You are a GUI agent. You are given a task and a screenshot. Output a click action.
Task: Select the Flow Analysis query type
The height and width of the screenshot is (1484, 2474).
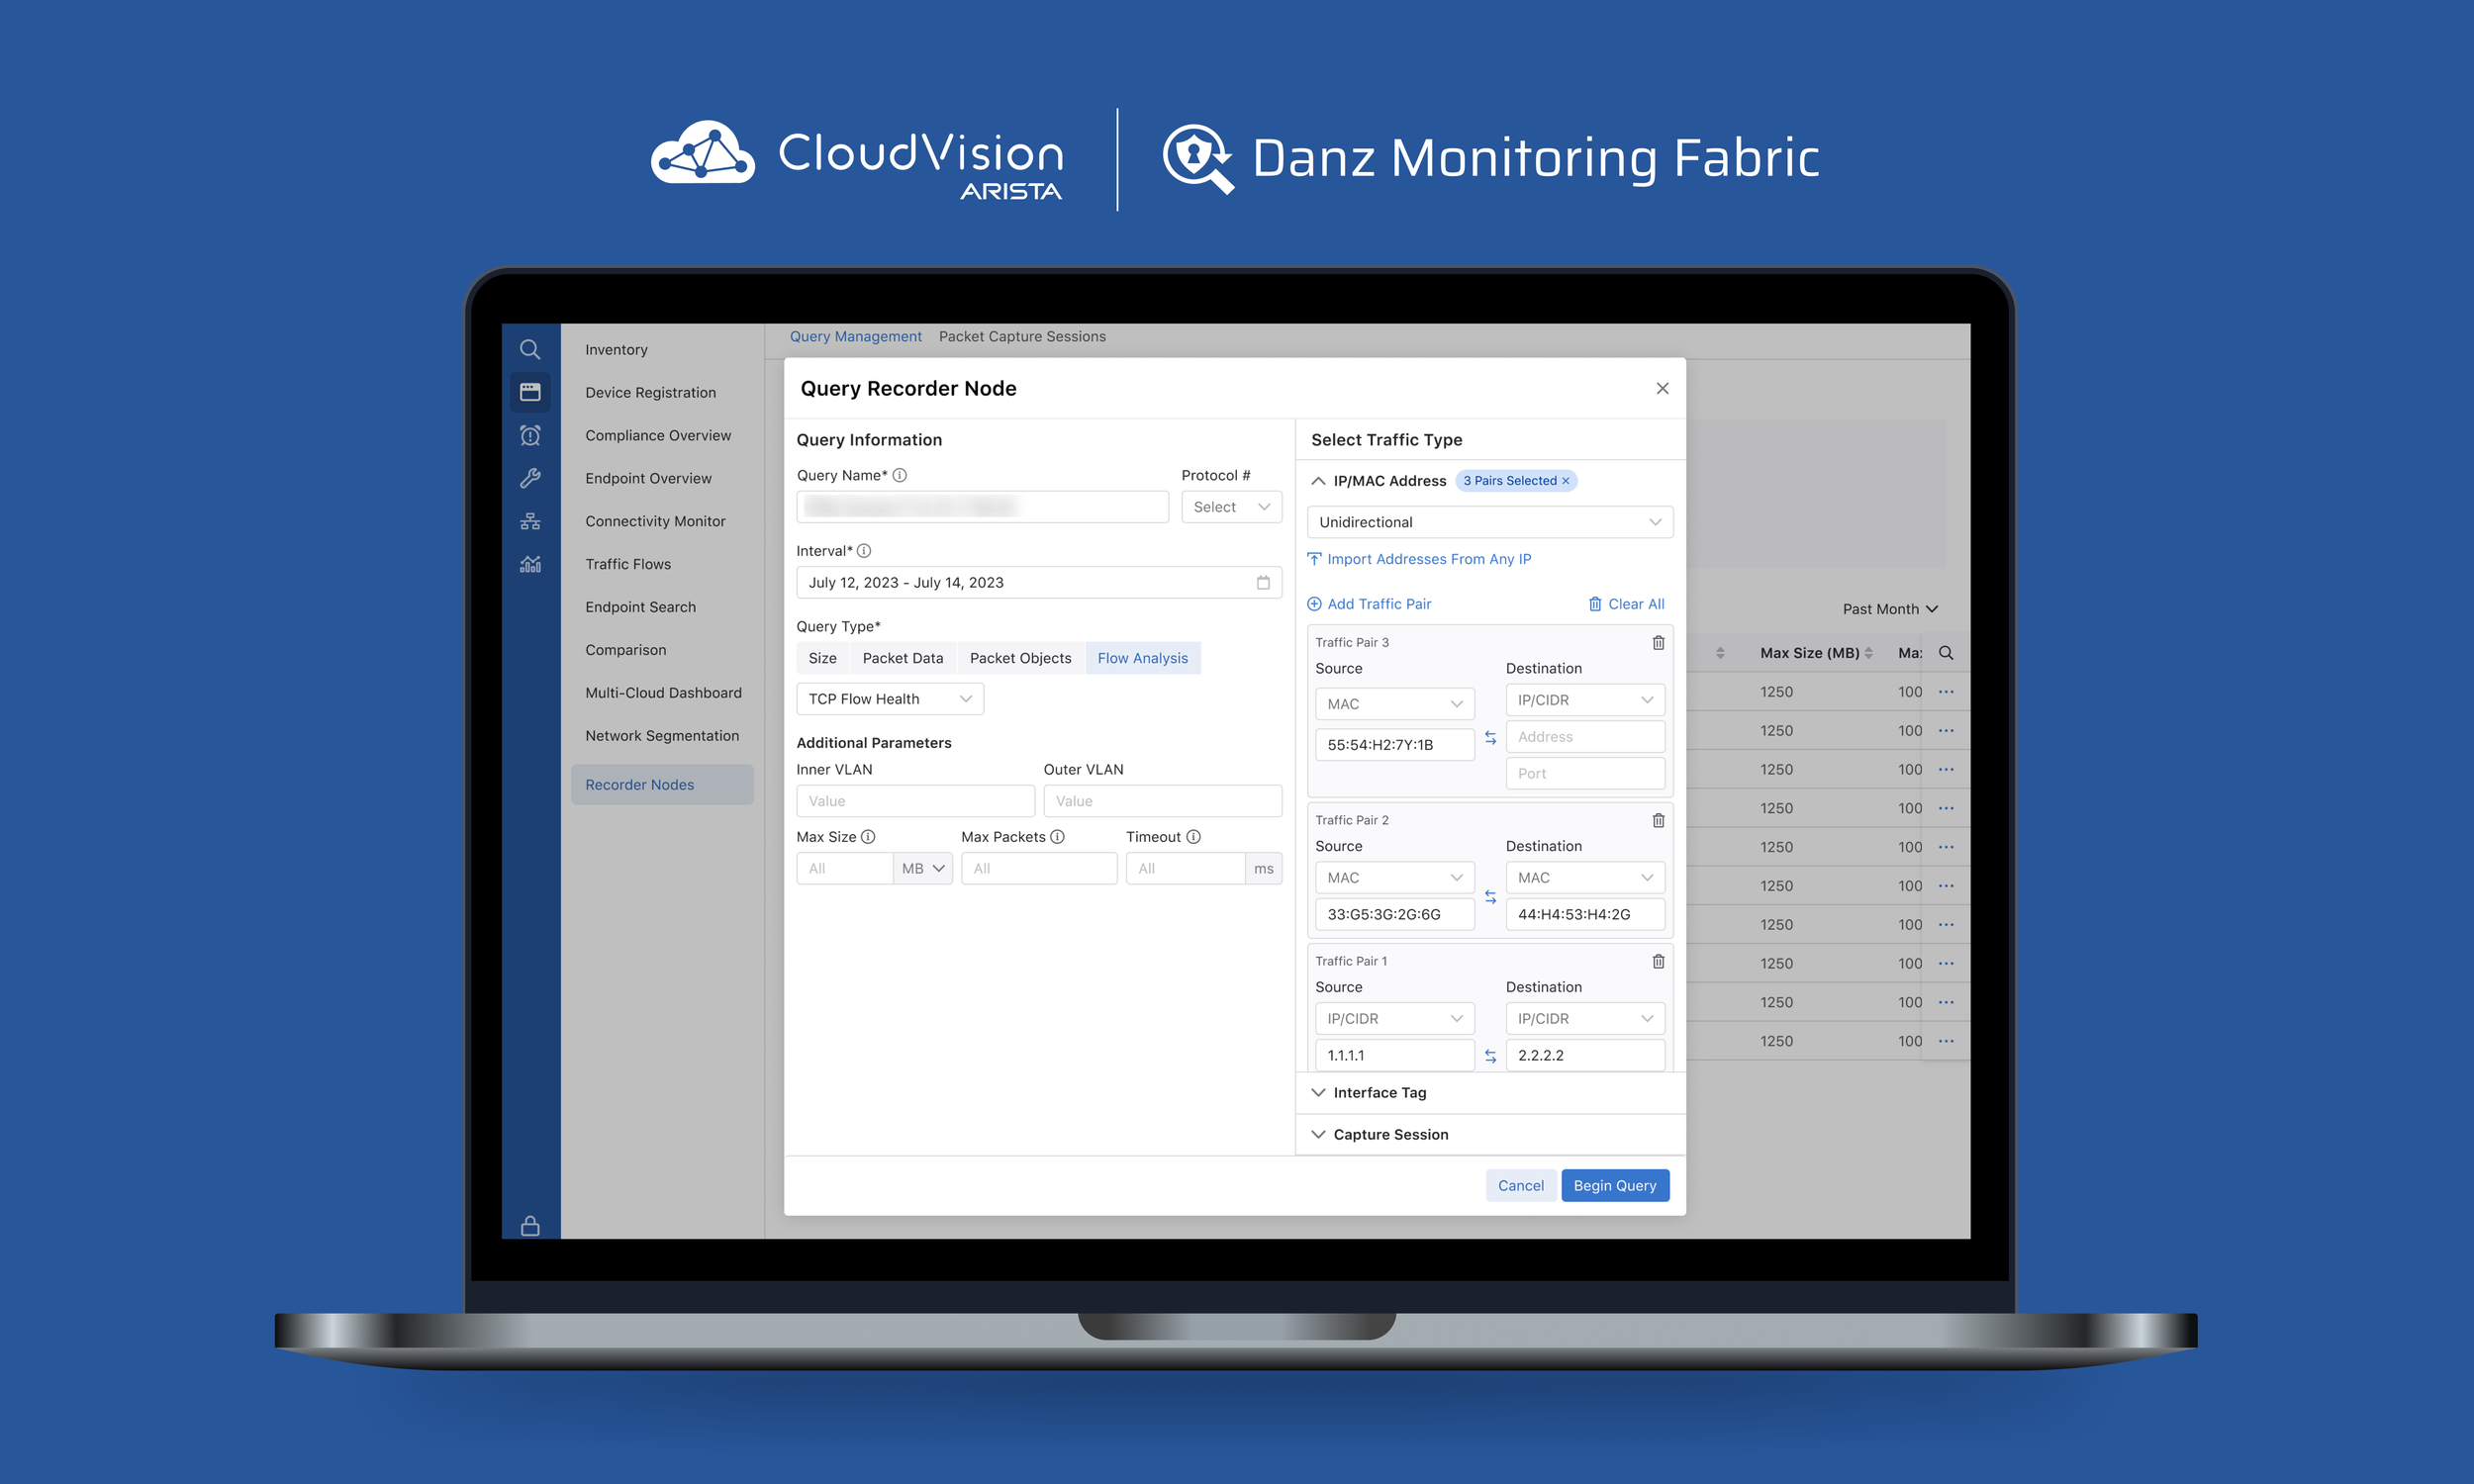pyautogui.click(x=1142, y=658)
